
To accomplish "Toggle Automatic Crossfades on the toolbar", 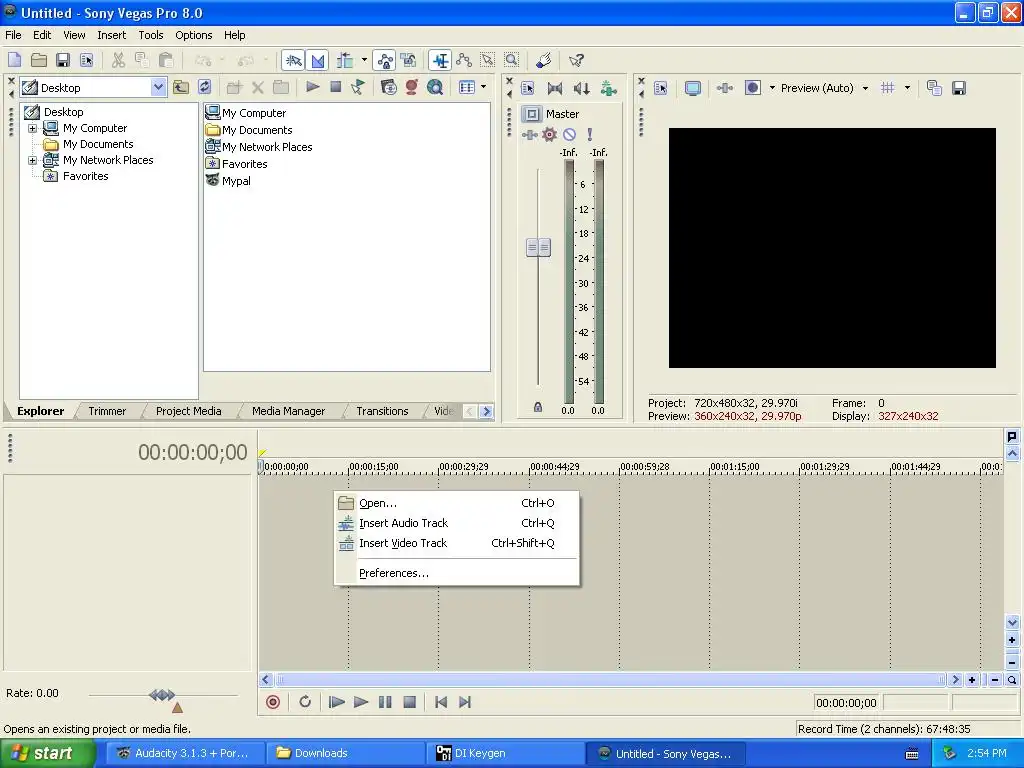I will click(318, 61).
